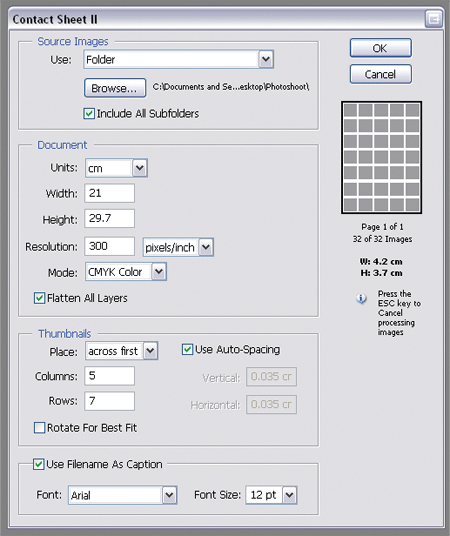Click the OK button

pos(381,48)
